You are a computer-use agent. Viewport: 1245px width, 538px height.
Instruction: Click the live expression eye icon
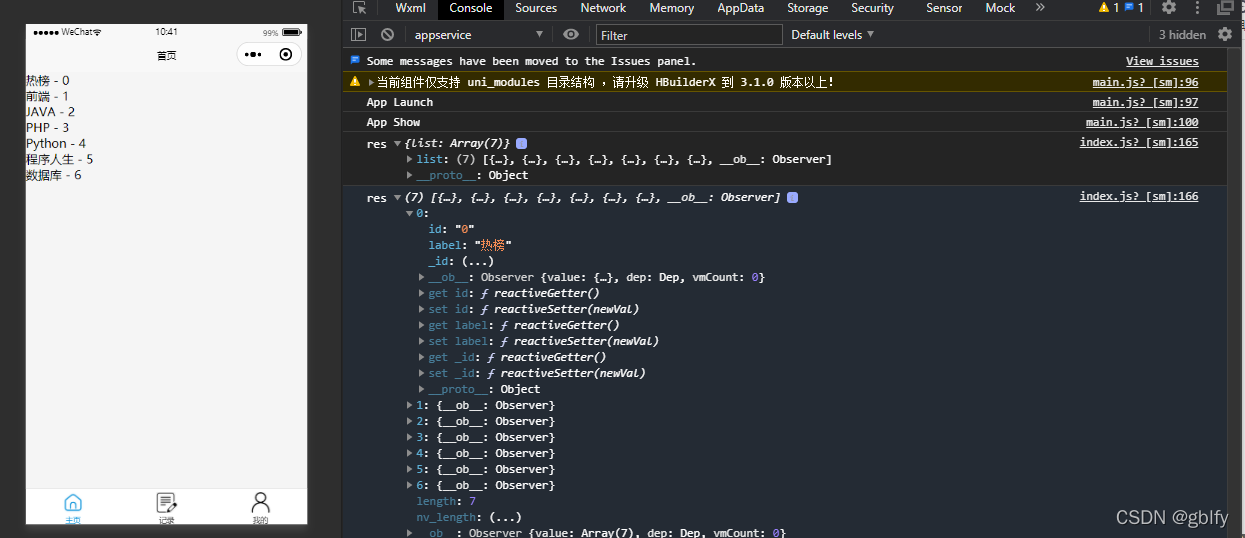point(570,35)
